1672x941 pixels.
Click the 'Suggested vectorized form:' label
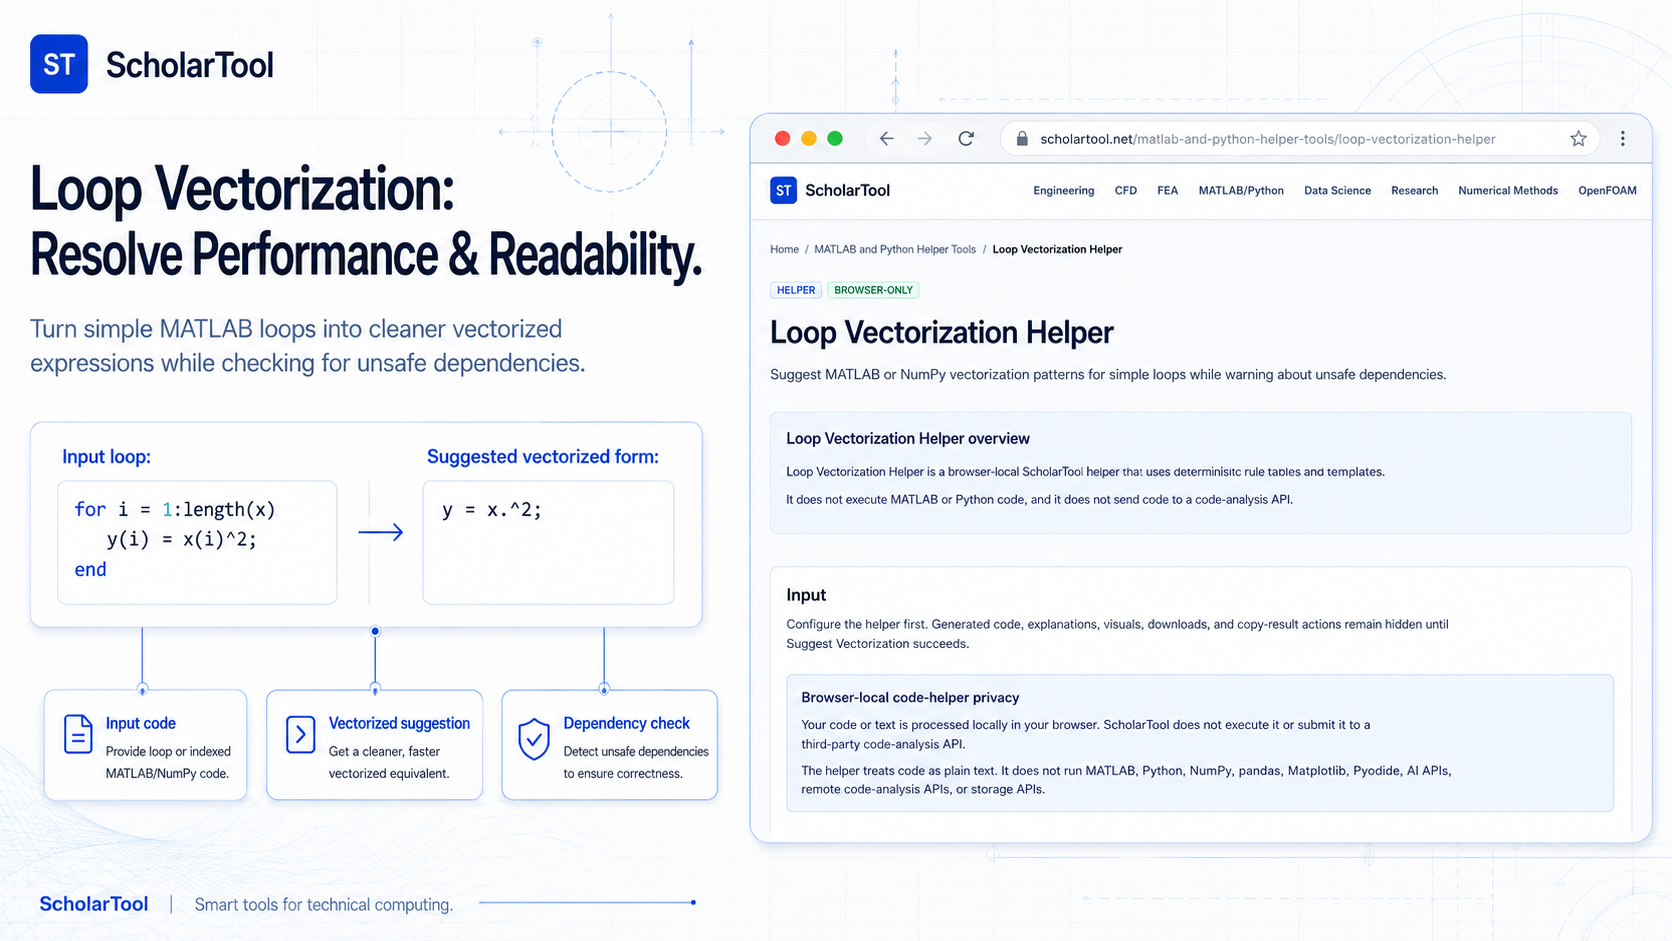pyautogui.click(x=543, y=457)
